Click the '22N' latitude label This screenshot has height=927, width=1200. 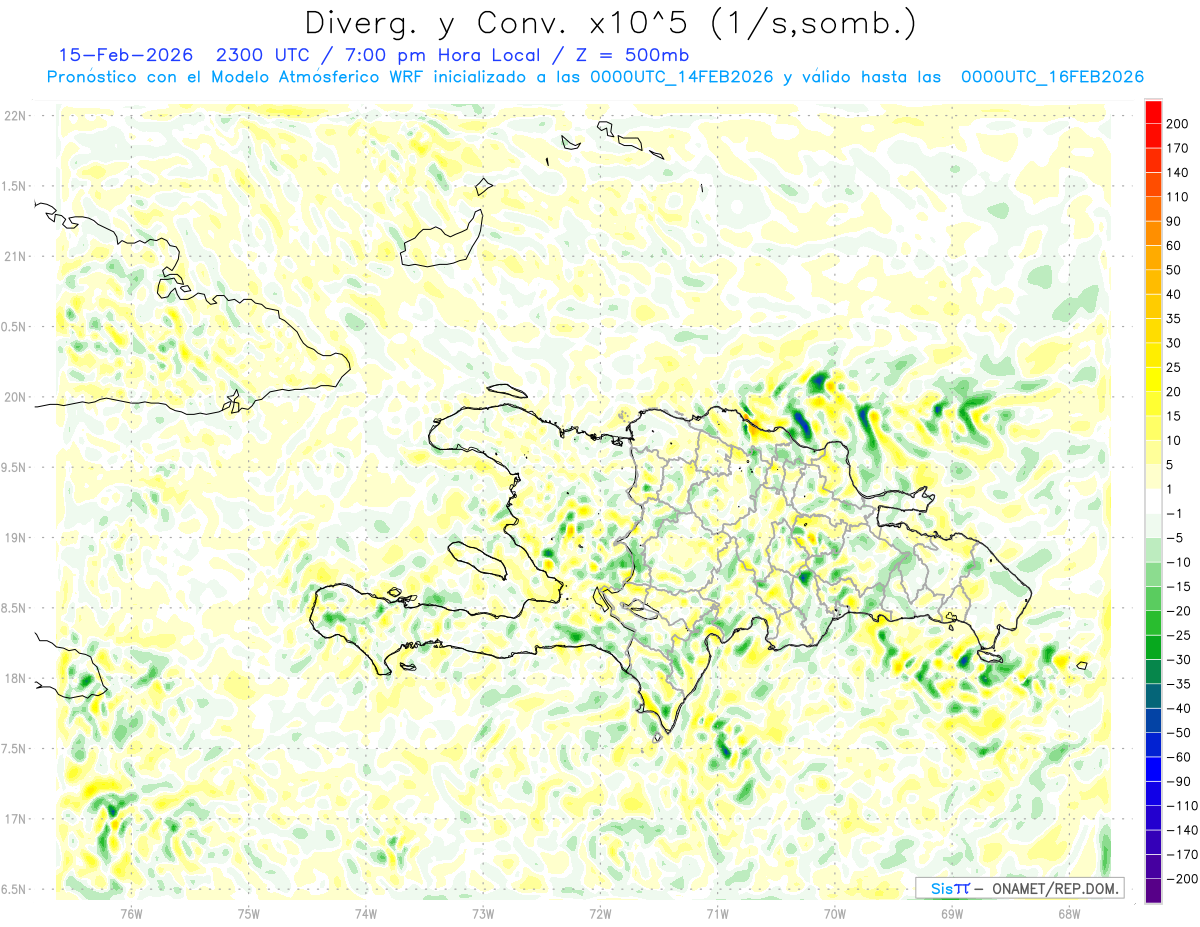(x=15, y=116)
